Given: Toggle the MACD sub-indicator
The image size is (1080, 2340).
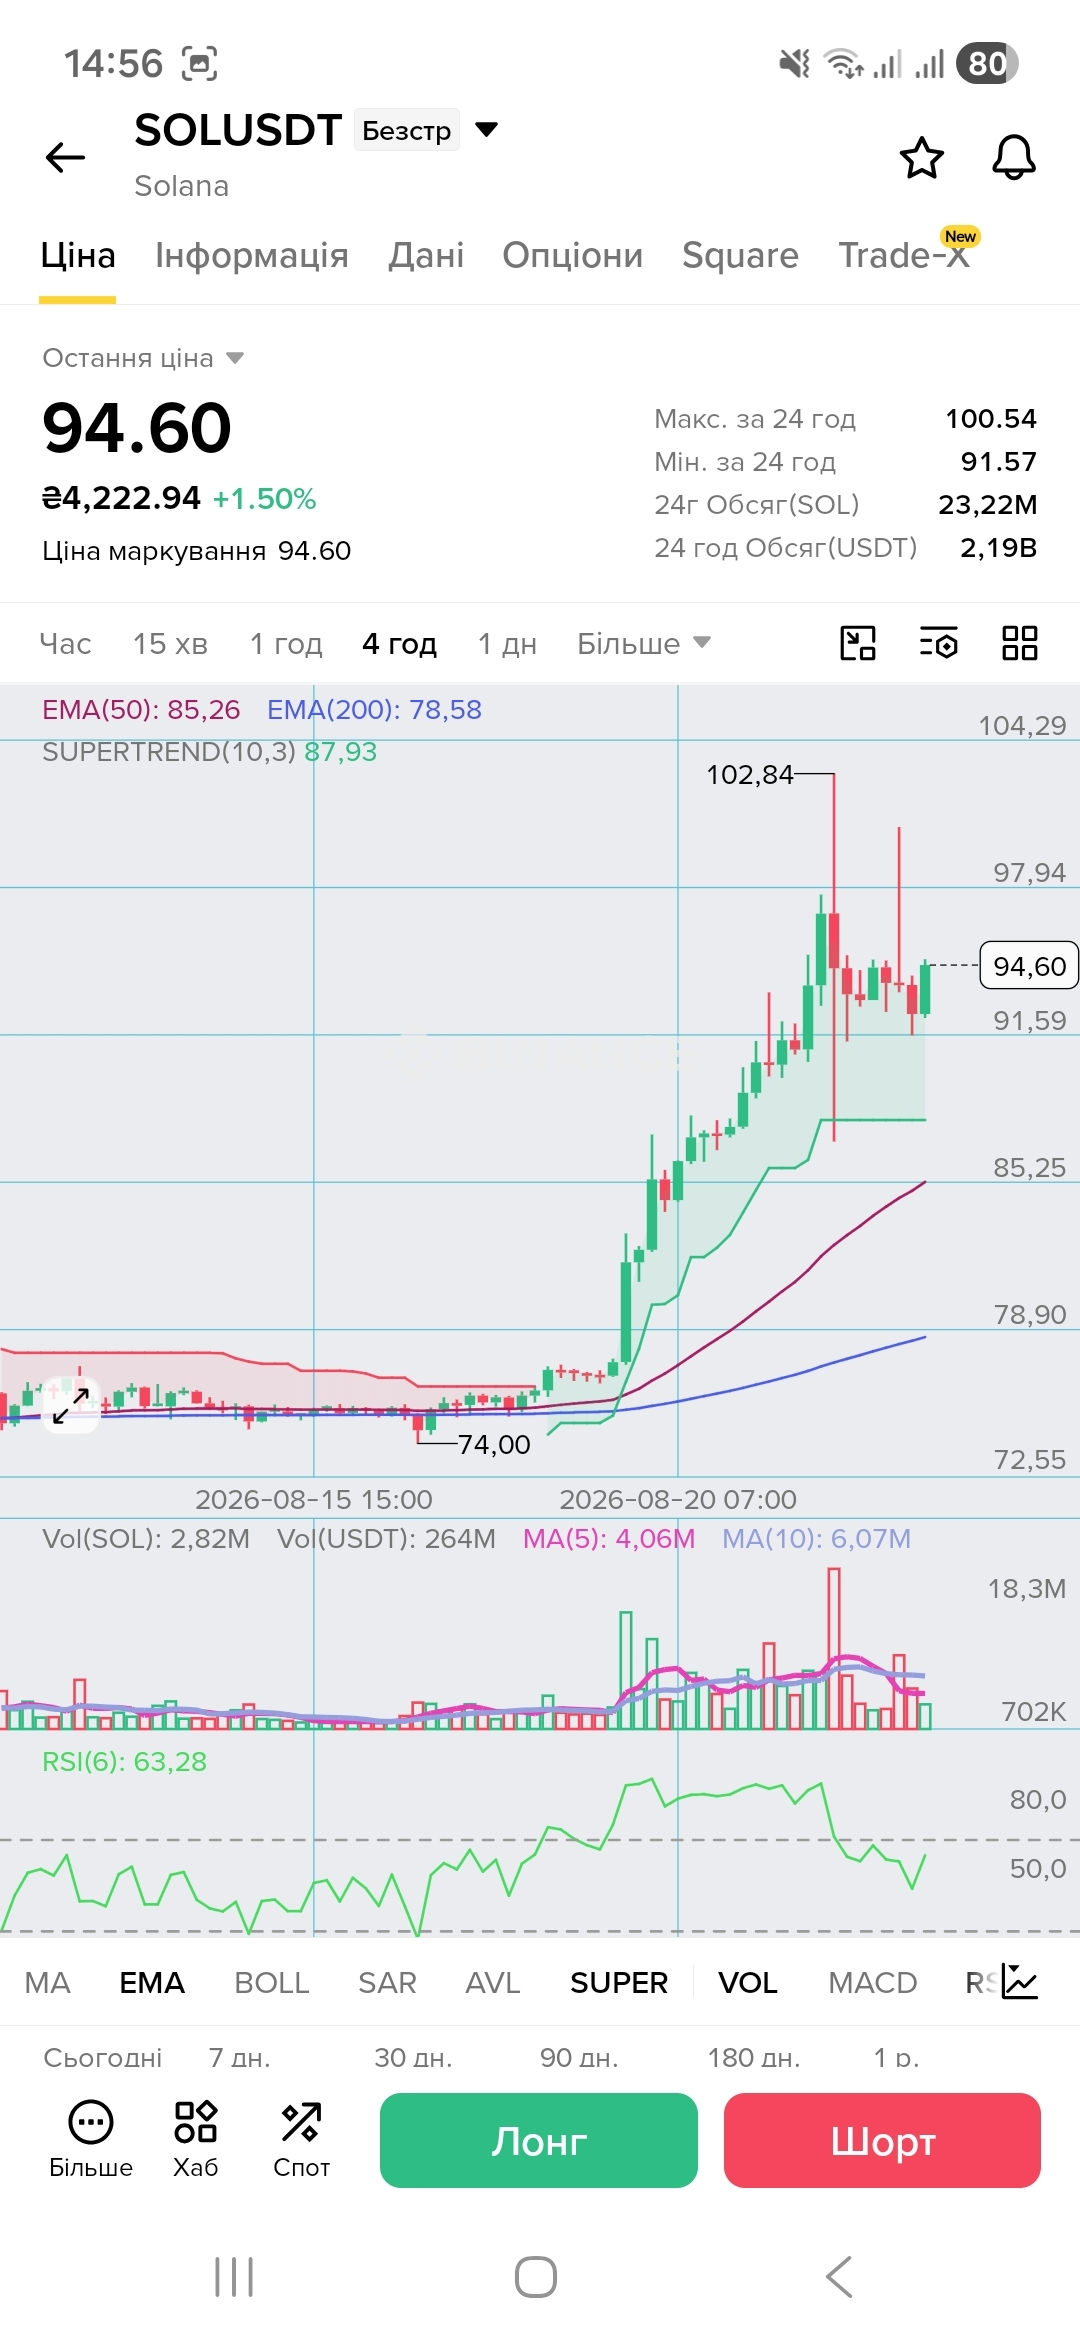Looking at the screenshot, I should (x=873, y=1982).
